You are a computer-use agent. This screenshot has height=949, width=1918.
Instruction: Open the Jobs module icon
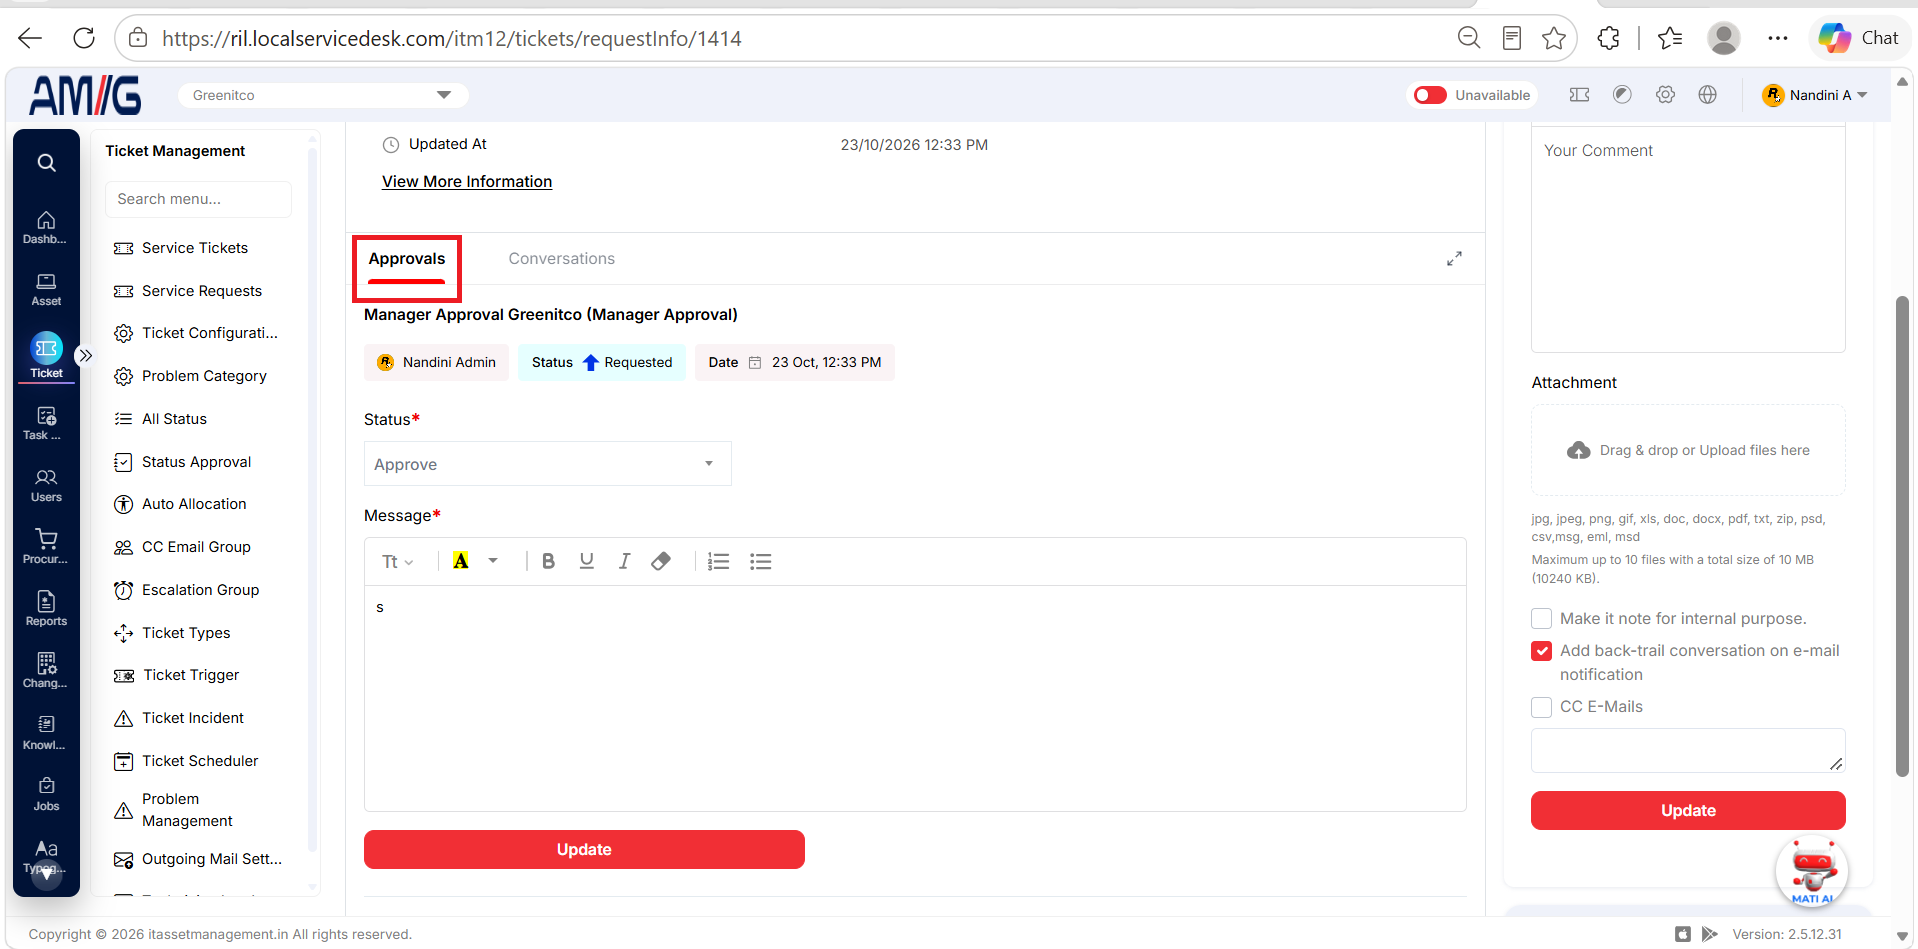[46, 794]
